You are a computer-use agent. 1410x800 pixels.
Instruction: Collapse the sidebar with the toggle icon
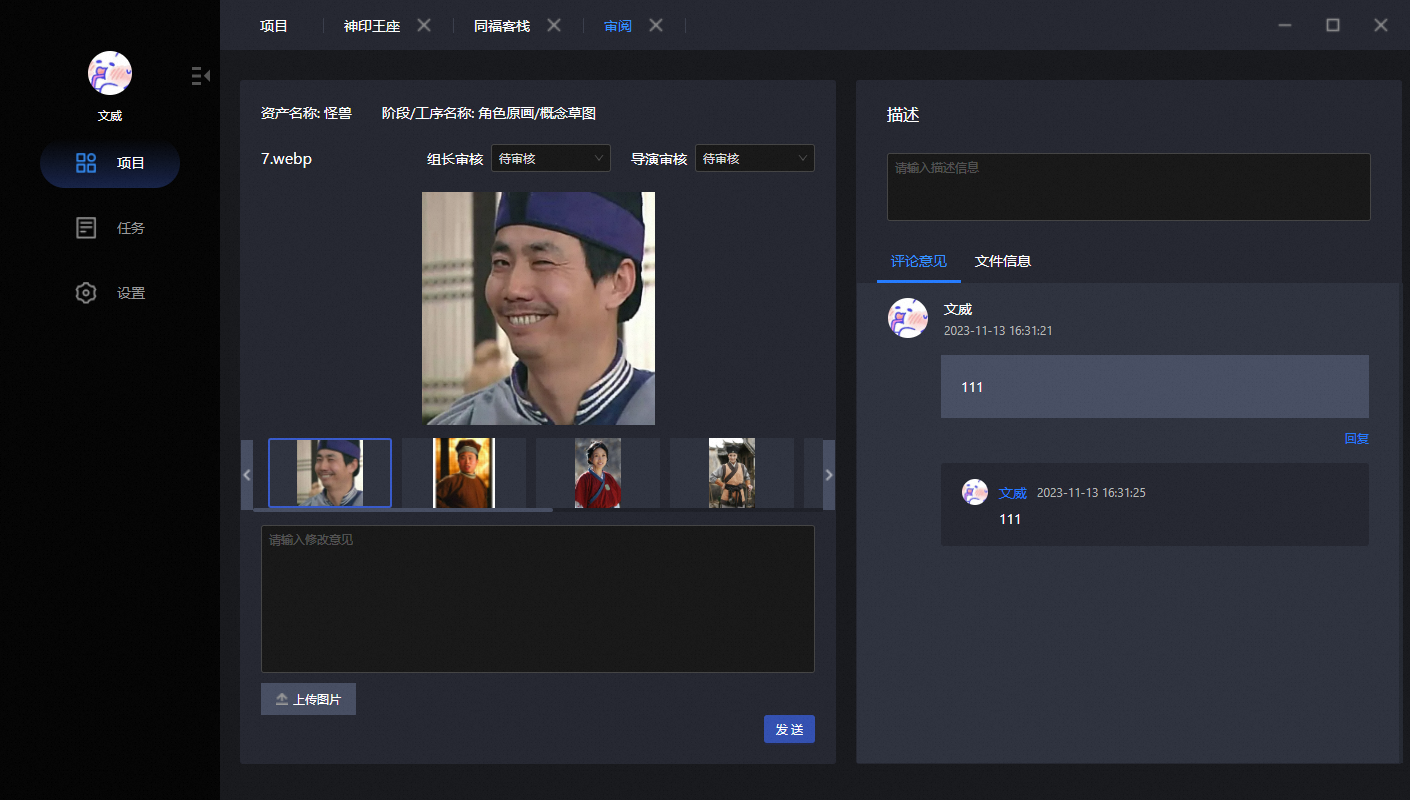pos(200,75)
